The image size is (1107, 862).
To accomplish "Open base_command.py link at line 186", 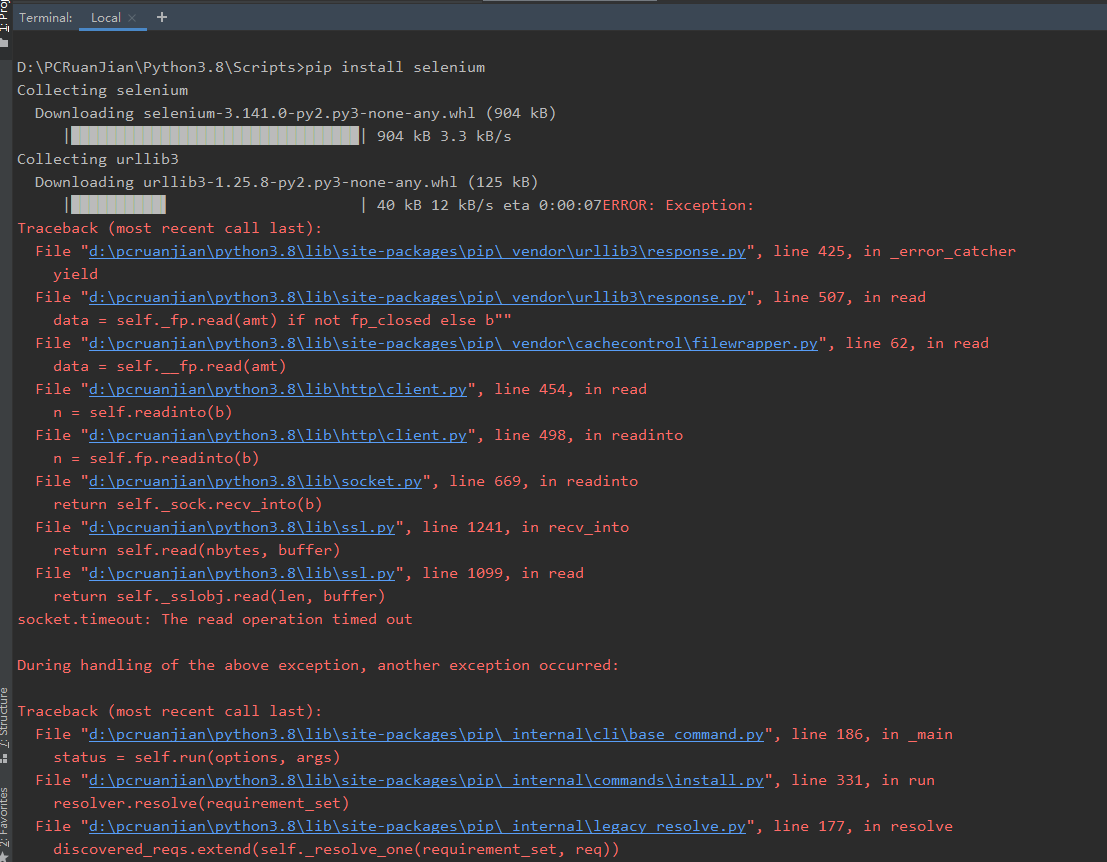I will pyautogui.click(x=426, y=734).
